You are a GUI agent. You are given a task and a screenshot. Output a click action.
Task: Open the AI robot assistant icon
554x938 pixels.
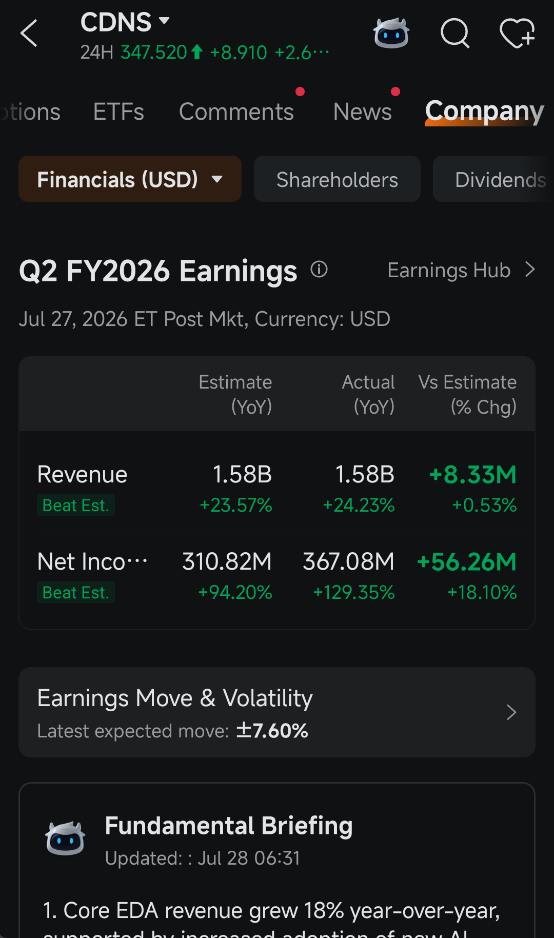point(391,33)
